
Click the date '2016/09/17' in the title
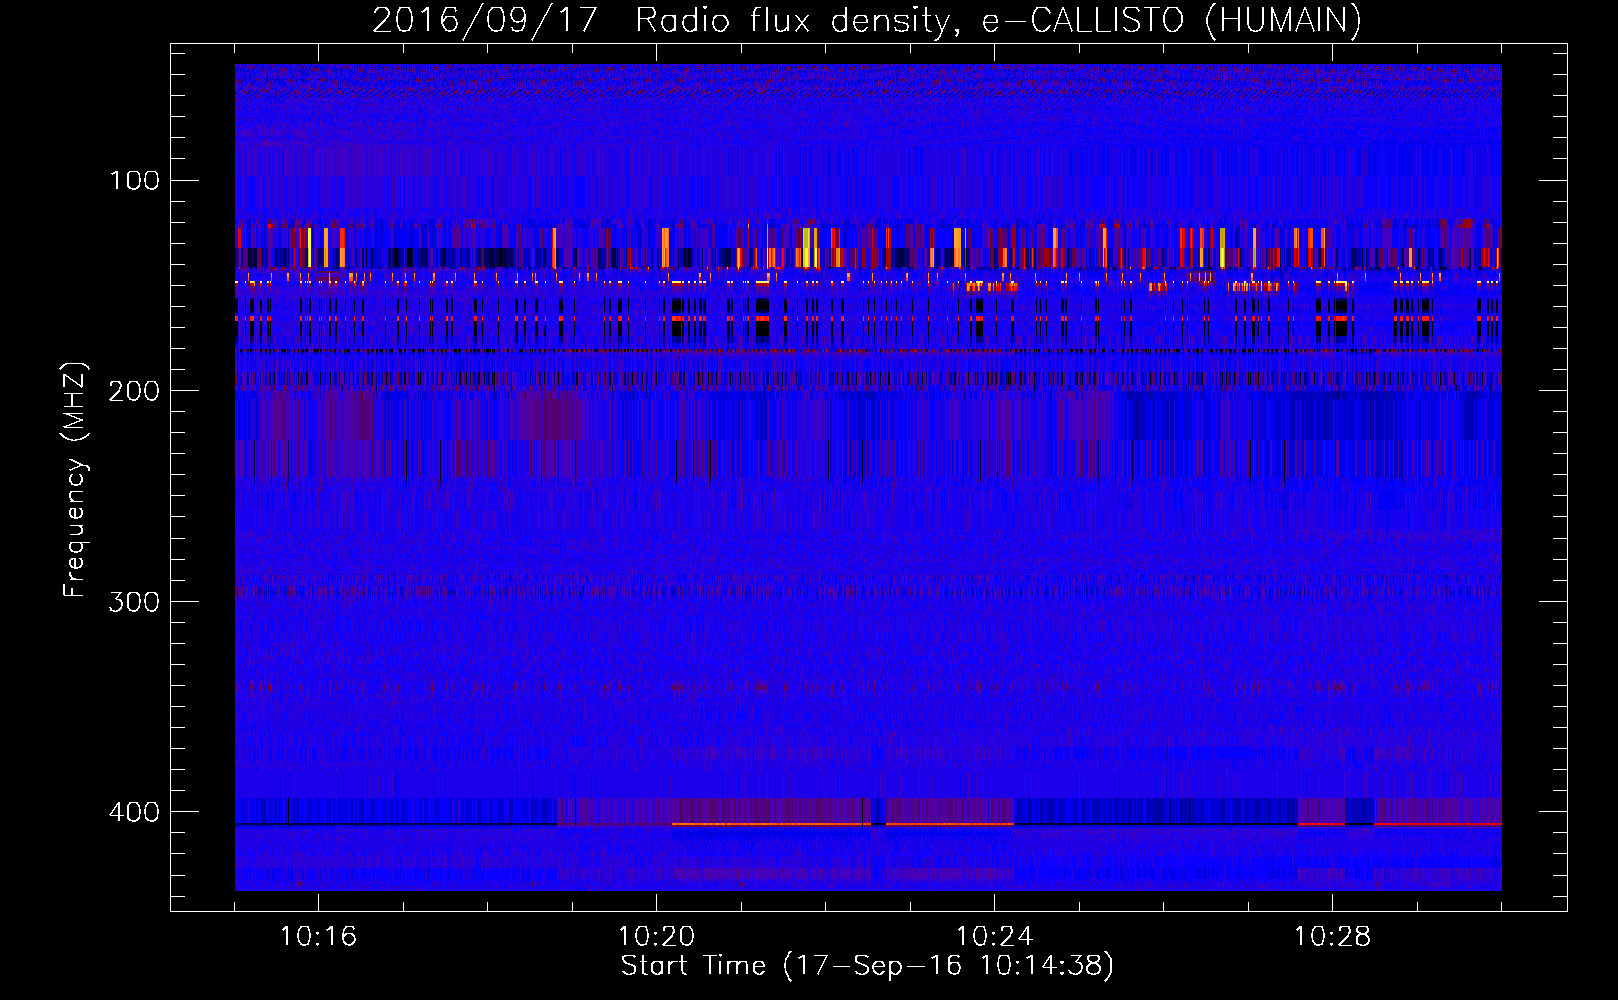pyautogui.click(x=484, y=20)
